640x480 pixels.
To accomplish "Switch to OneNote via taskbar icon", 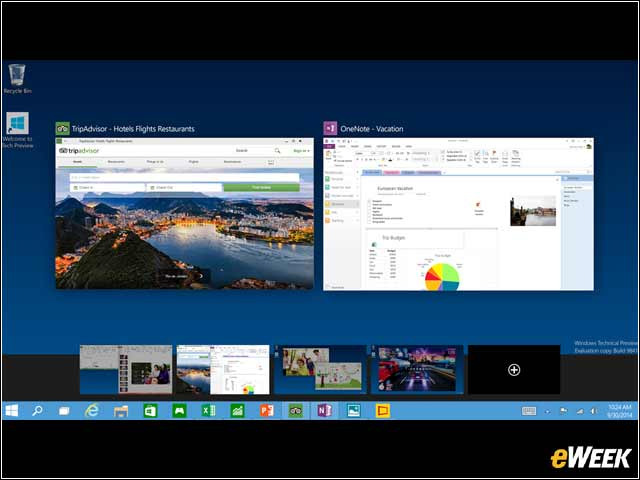I will coord(324,411).
